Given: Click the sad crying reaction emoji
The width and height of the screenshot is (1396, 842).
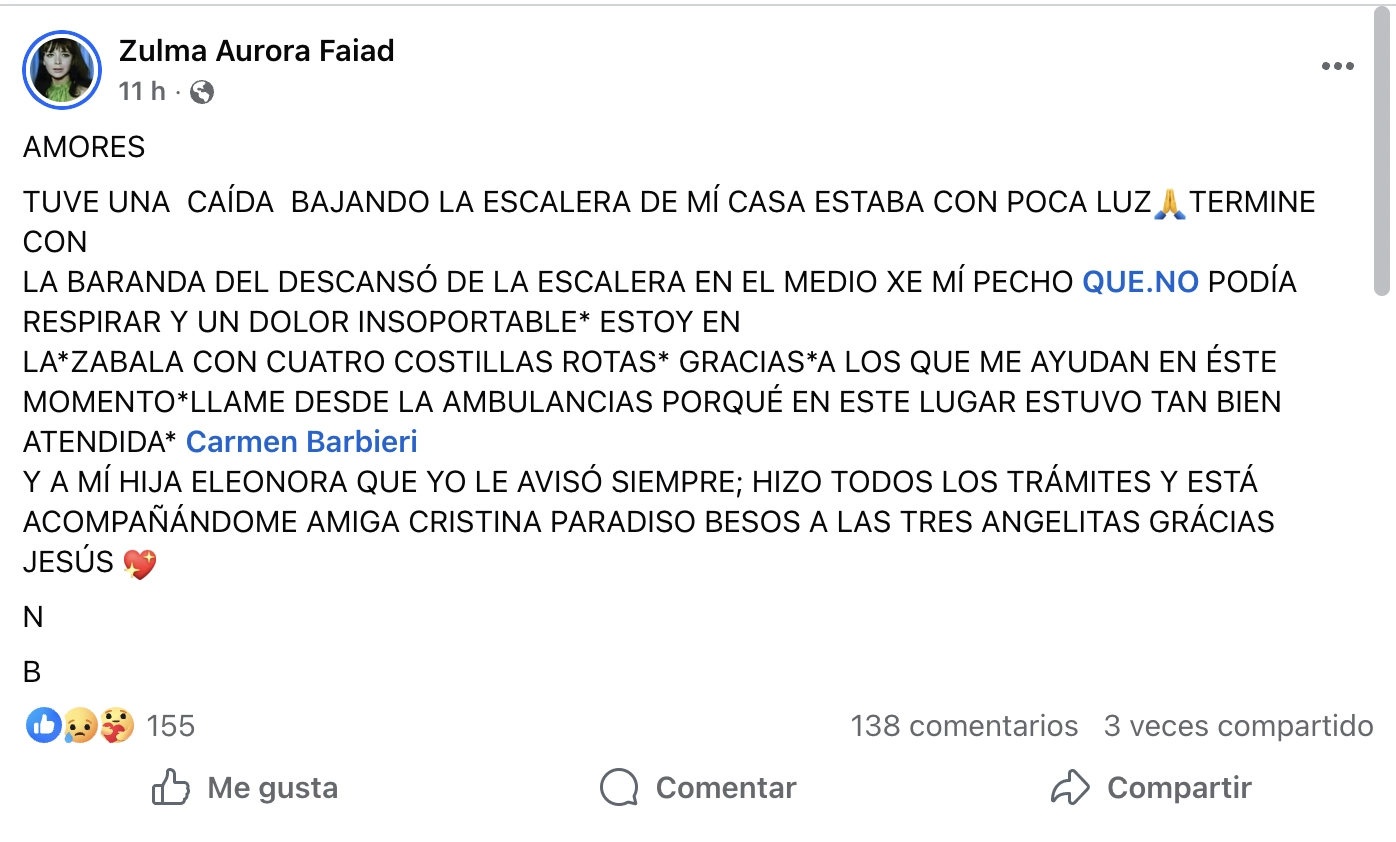Looking at the screenshot, I should tap(79, 725).
